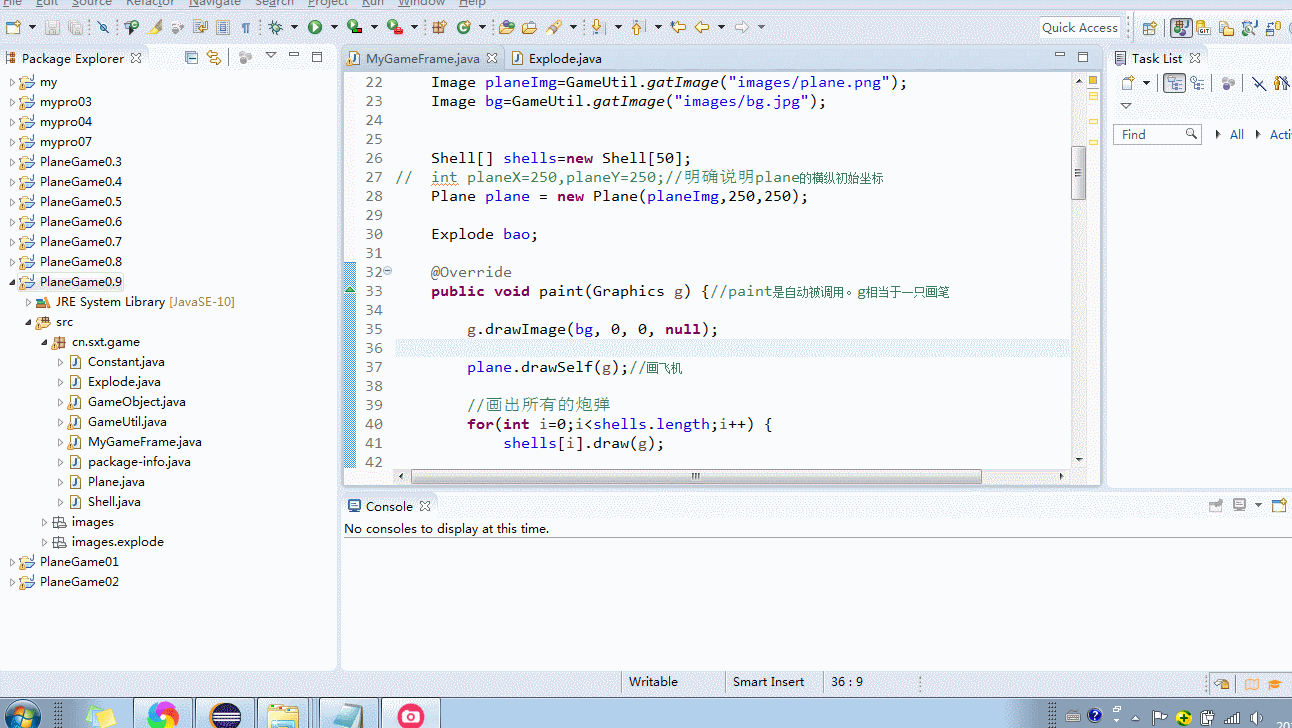Open Constant.java in Package Explorer
Viewport: 1292px width, 728px height.
point(126,362)
